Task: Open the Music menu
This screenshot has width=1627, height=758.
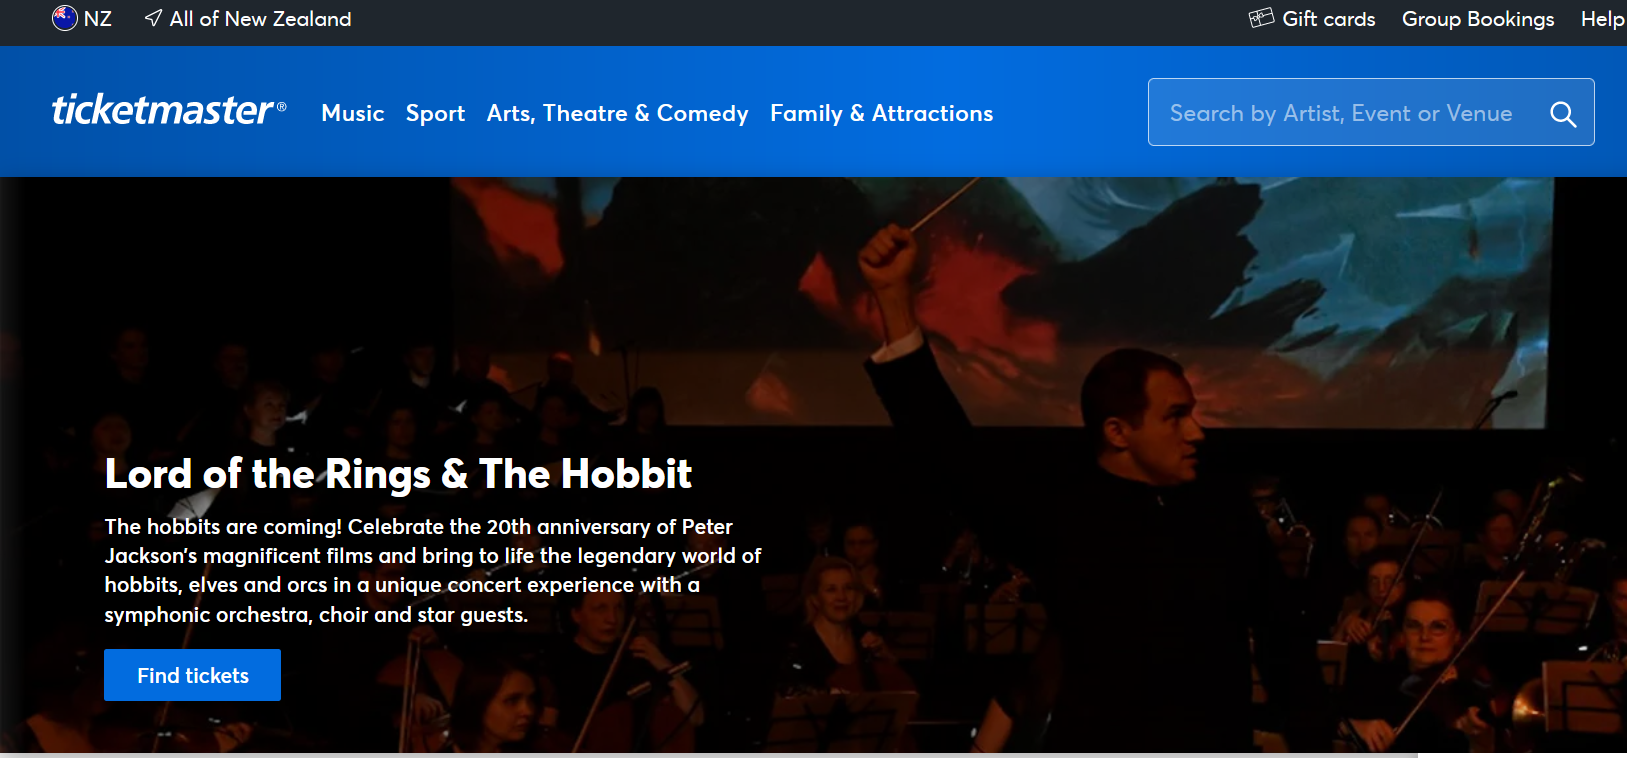Action: click(353, 113)
